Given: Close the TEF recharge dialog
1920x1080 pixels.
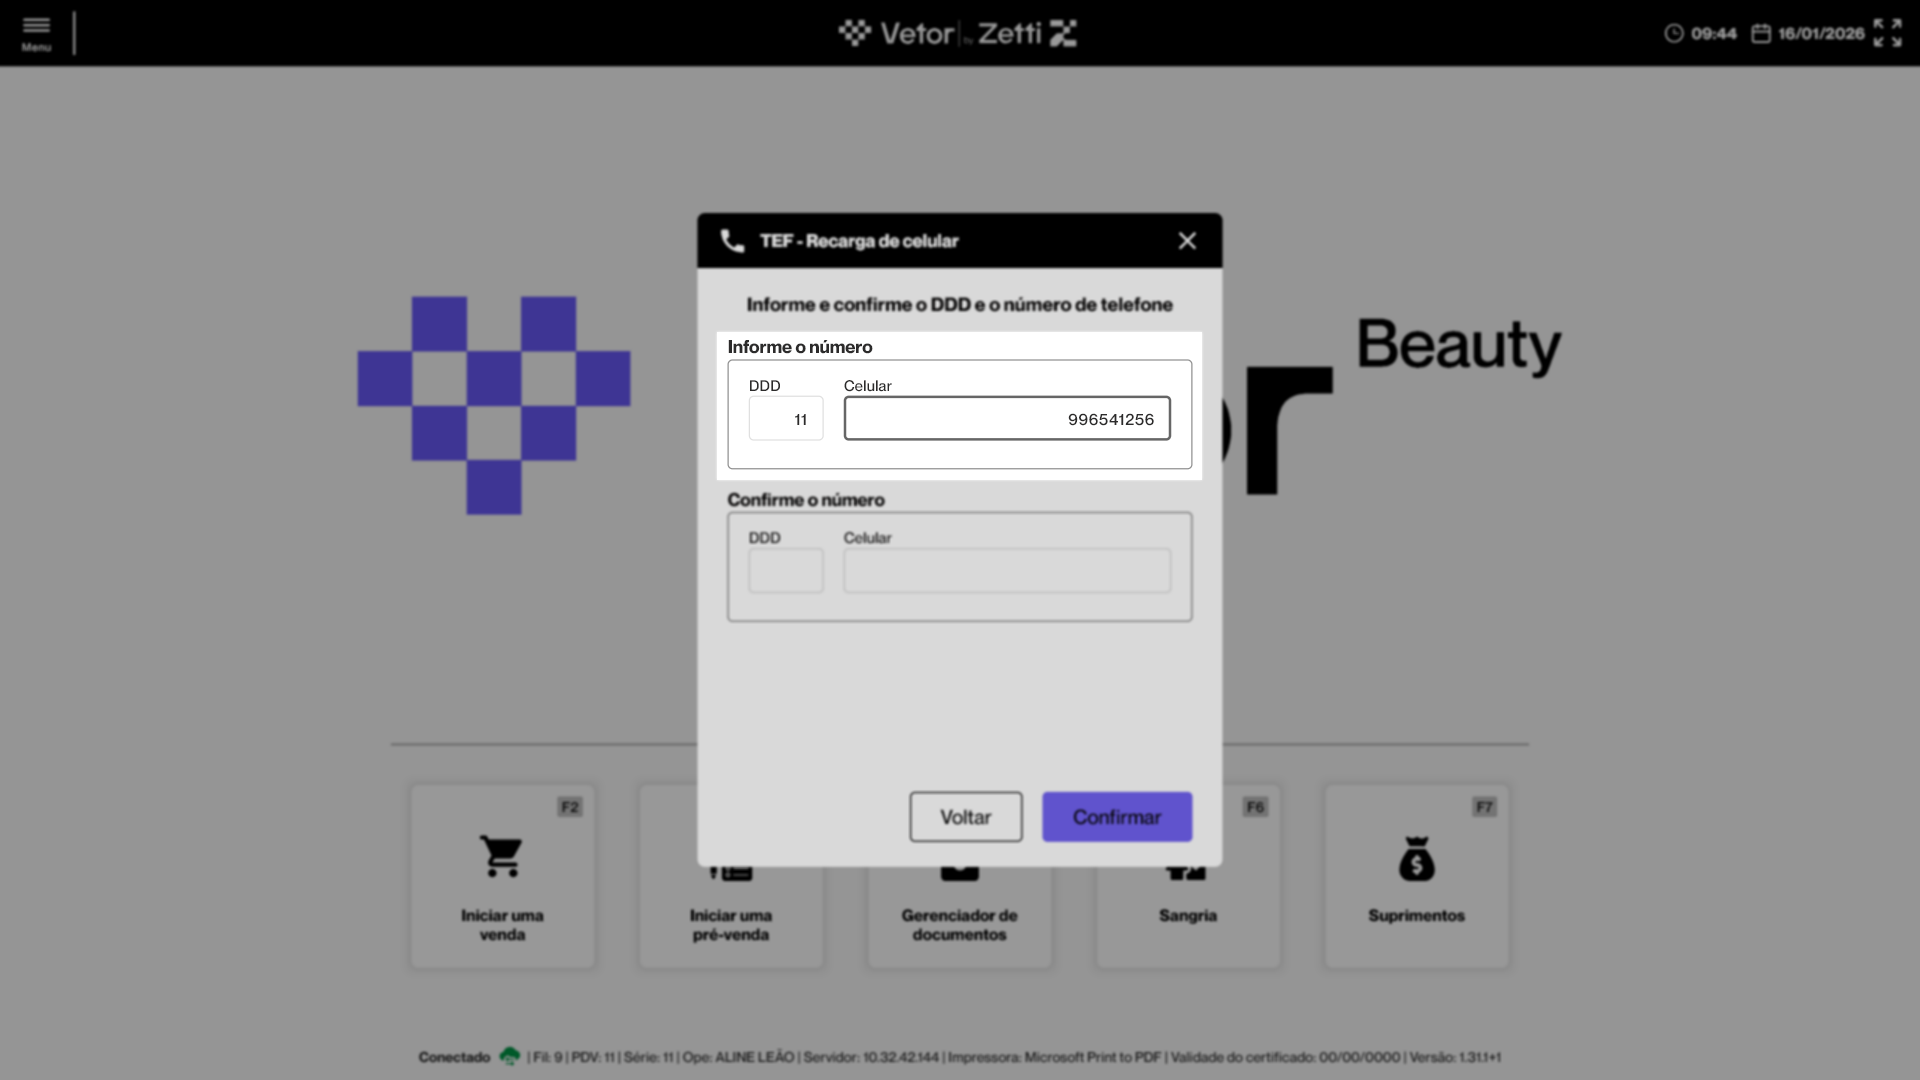Looking at the screenshot, I should (x=1187, y=241).
